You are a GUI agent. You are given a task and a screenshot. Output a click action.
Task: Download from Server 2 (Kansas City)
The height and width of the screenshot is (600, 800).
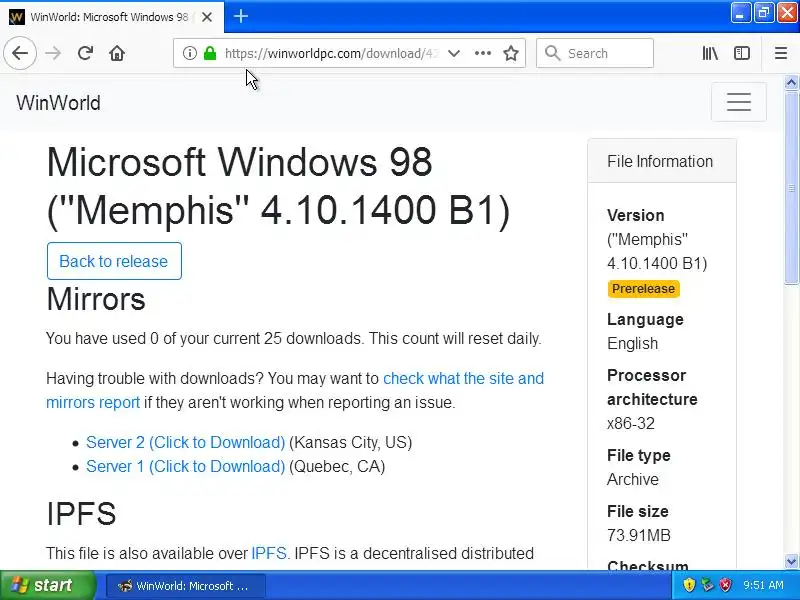click(x=185, y=442)
